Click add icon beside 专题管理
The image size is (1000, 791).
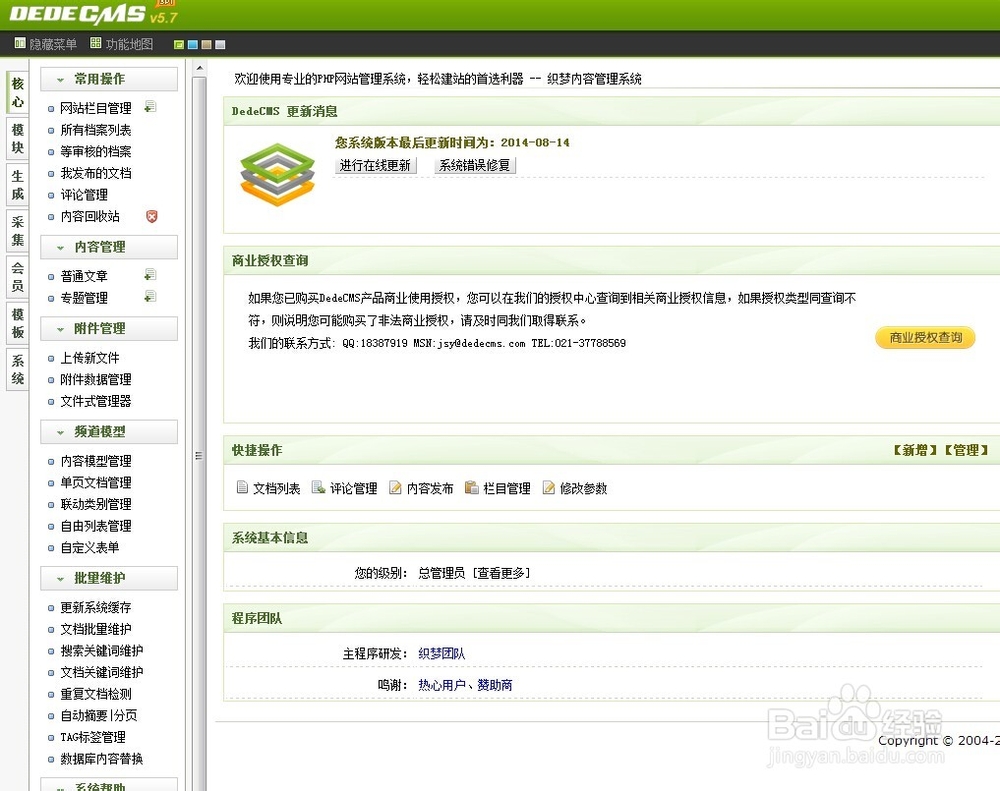[151, 297]
